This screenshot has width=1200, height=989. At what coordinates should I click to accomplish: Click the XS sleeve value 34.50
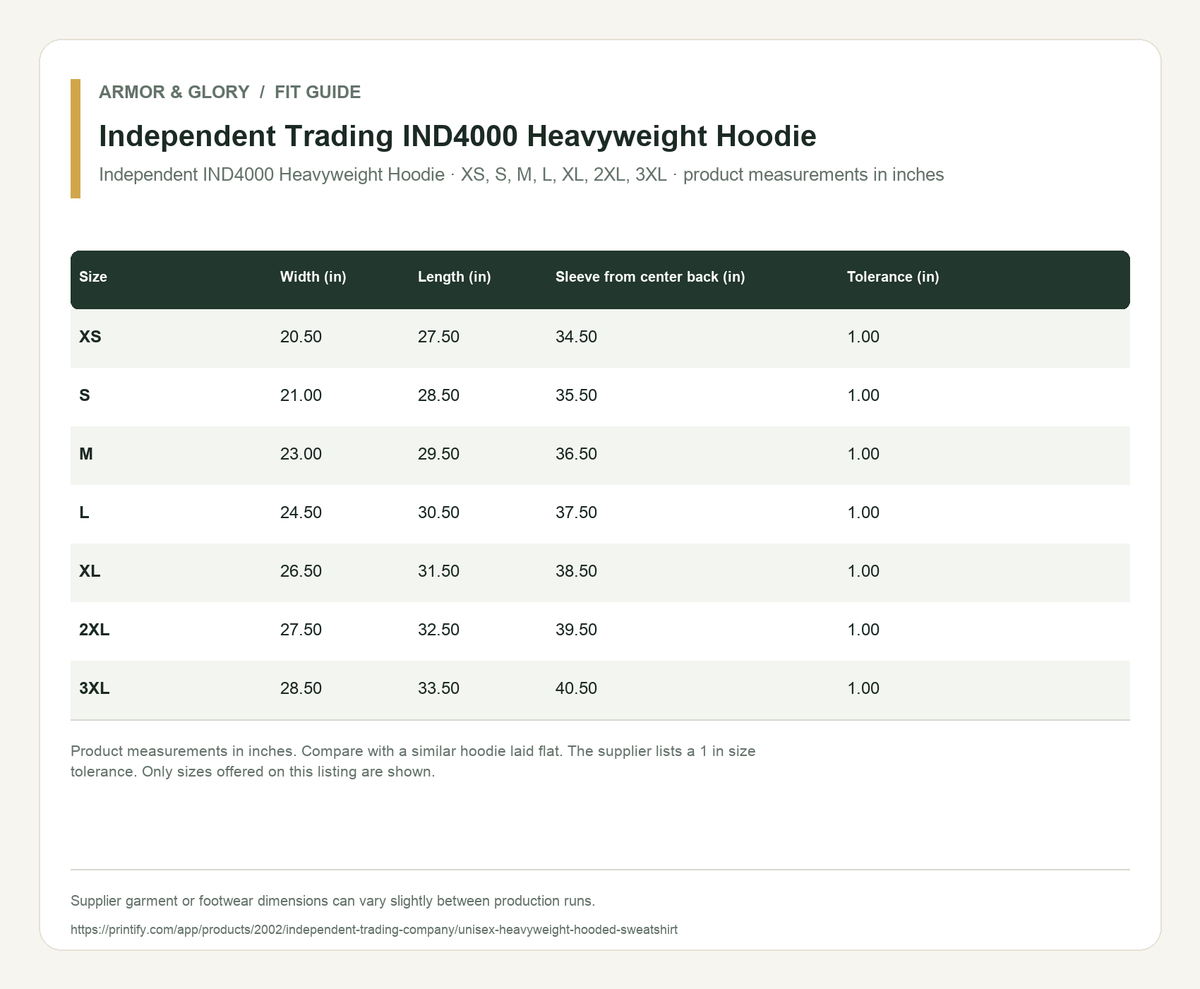576,337
